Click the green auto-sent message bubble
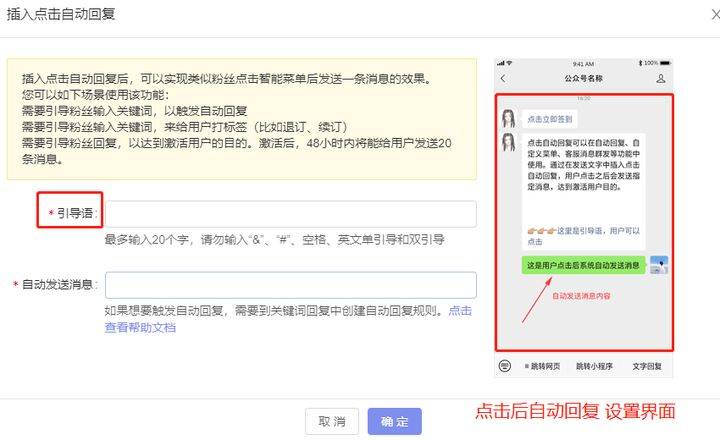The image size is (720, 440). (583, 265)
